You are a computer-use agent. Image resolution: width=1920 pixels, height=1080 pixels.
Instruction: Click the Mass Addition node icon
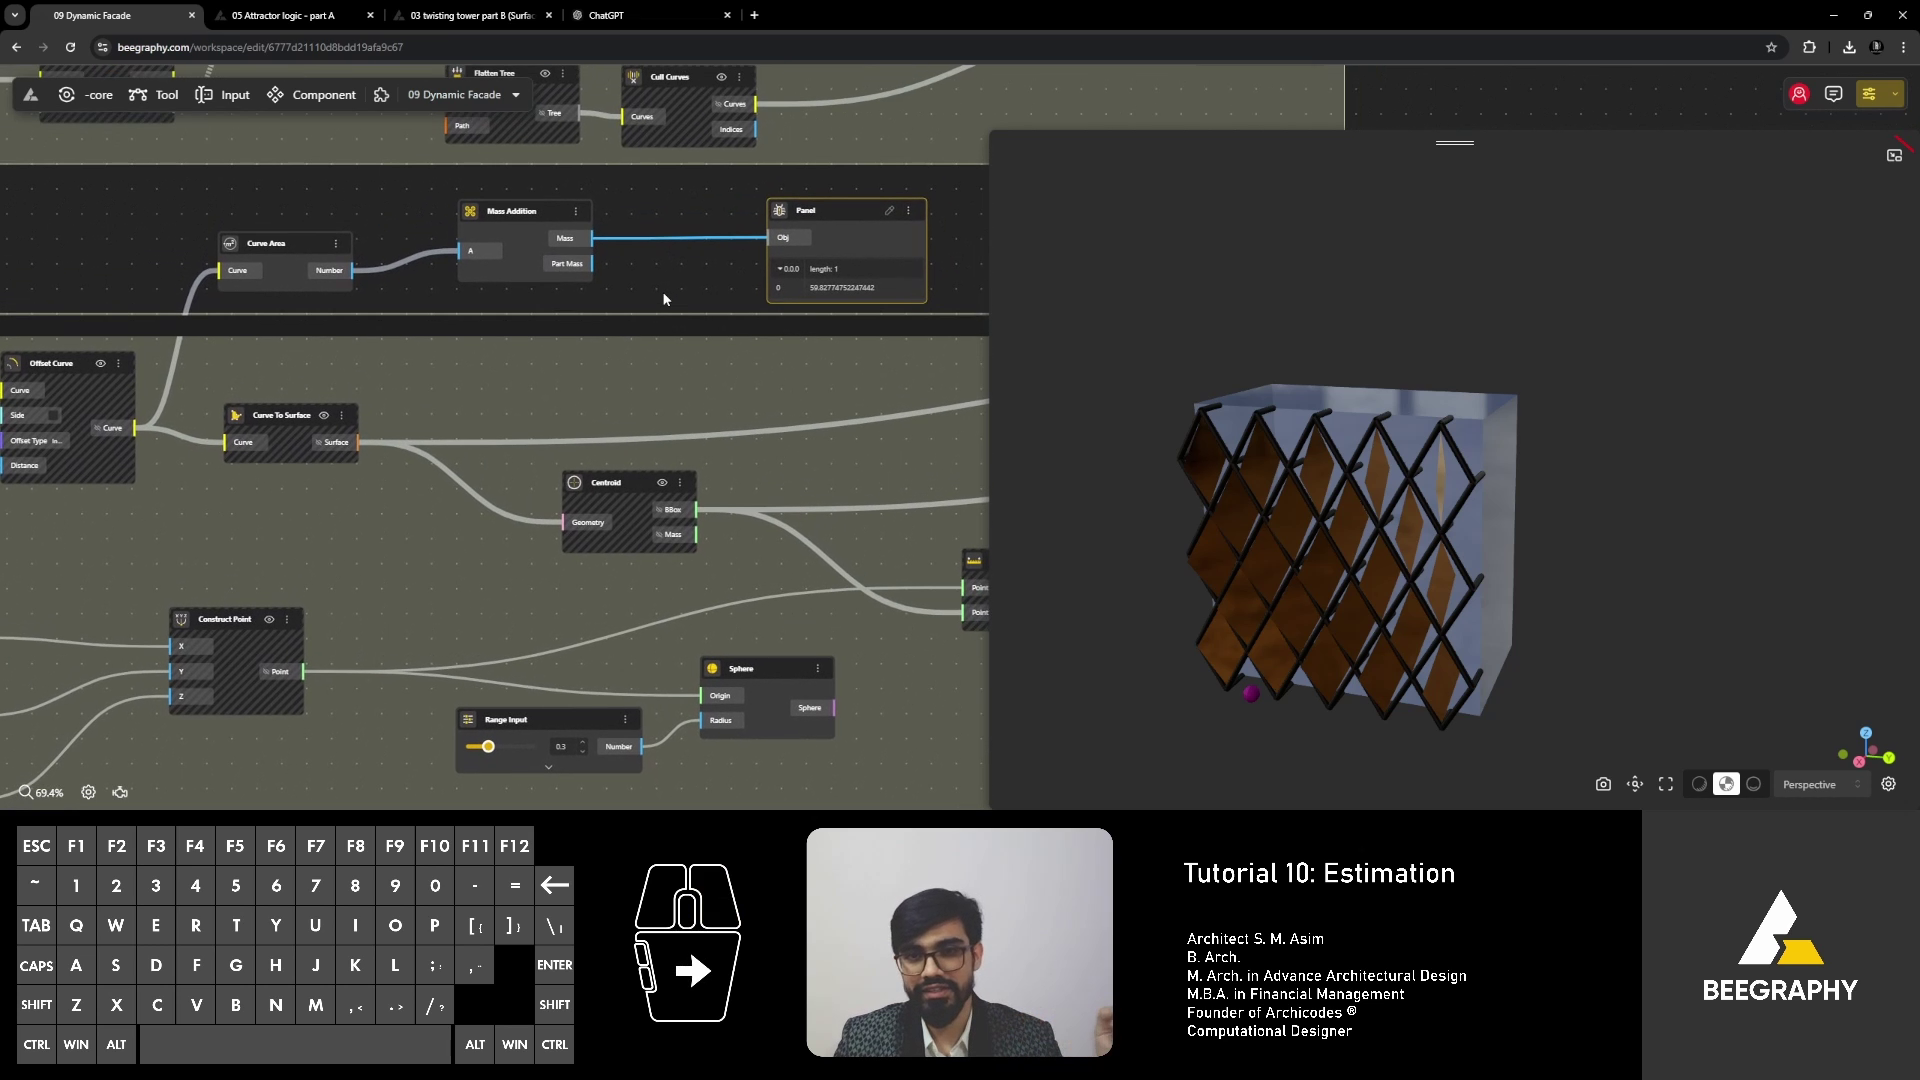coord(470,211)
